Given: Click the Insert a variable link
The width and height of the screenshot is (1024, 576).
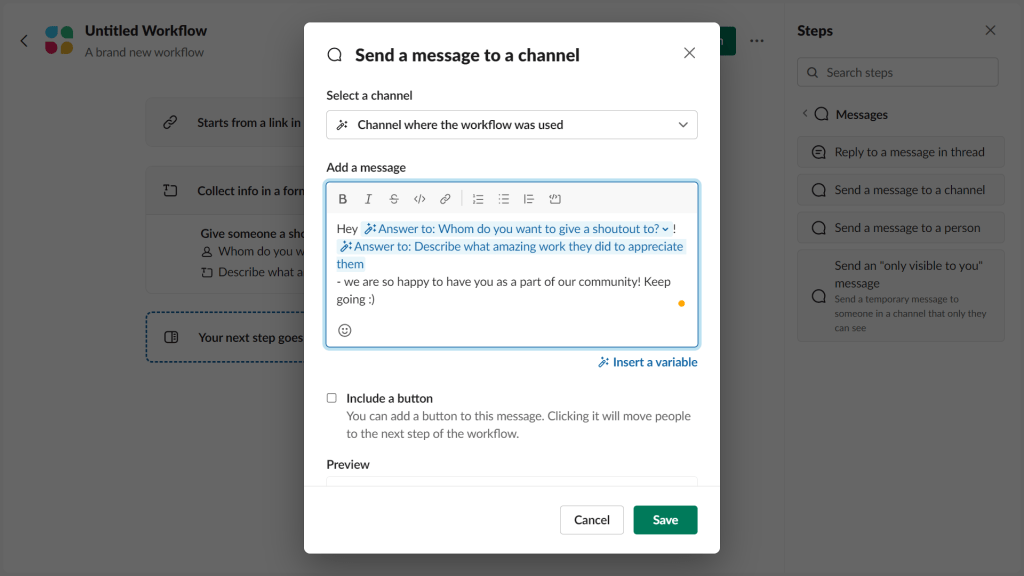Looking at the screenshot, I should click(x=647, y=362).
